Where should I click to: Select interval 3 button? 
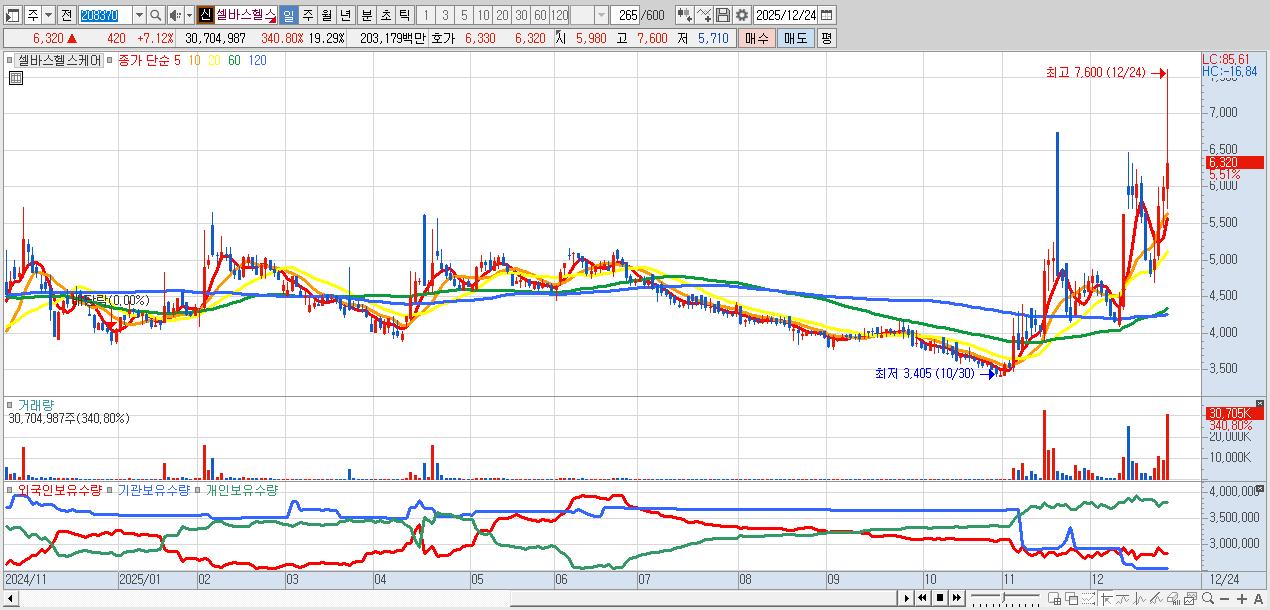[x=445, y=15]
